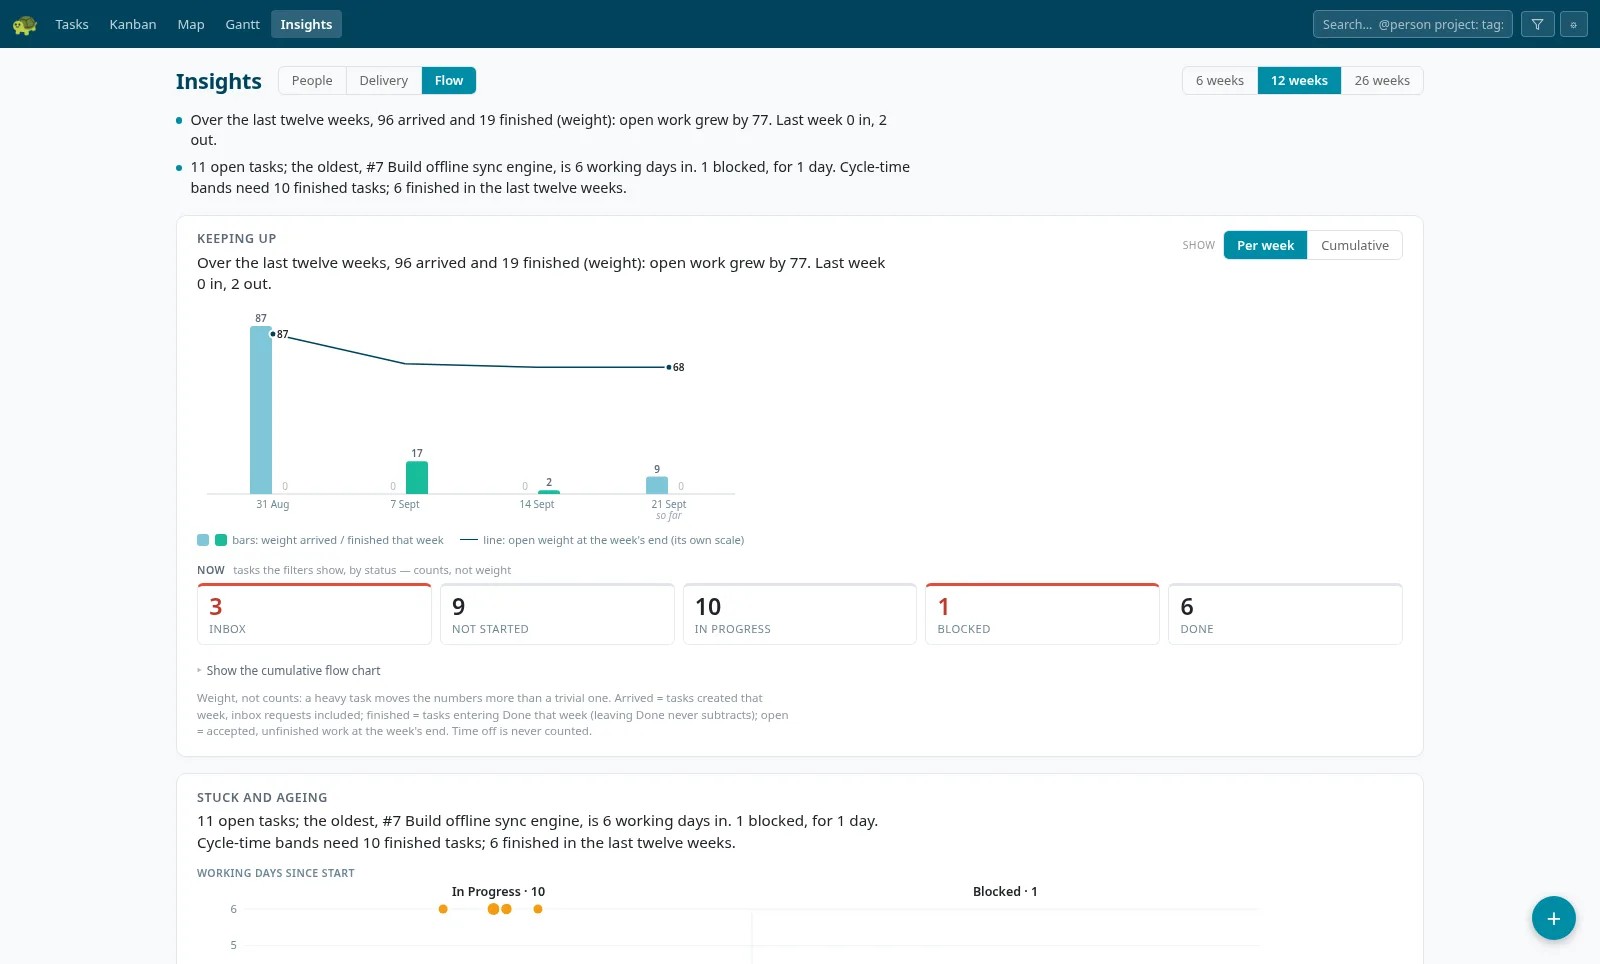Image resolution: width=1600 pixels, height=964 pixels.
Task: Open the Done card showing 6
Action: click(x=1285, y=614)
